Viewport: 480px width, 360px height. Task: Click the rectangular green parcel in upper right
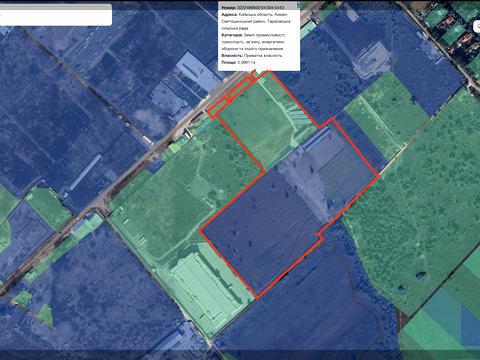pos(387,113)
